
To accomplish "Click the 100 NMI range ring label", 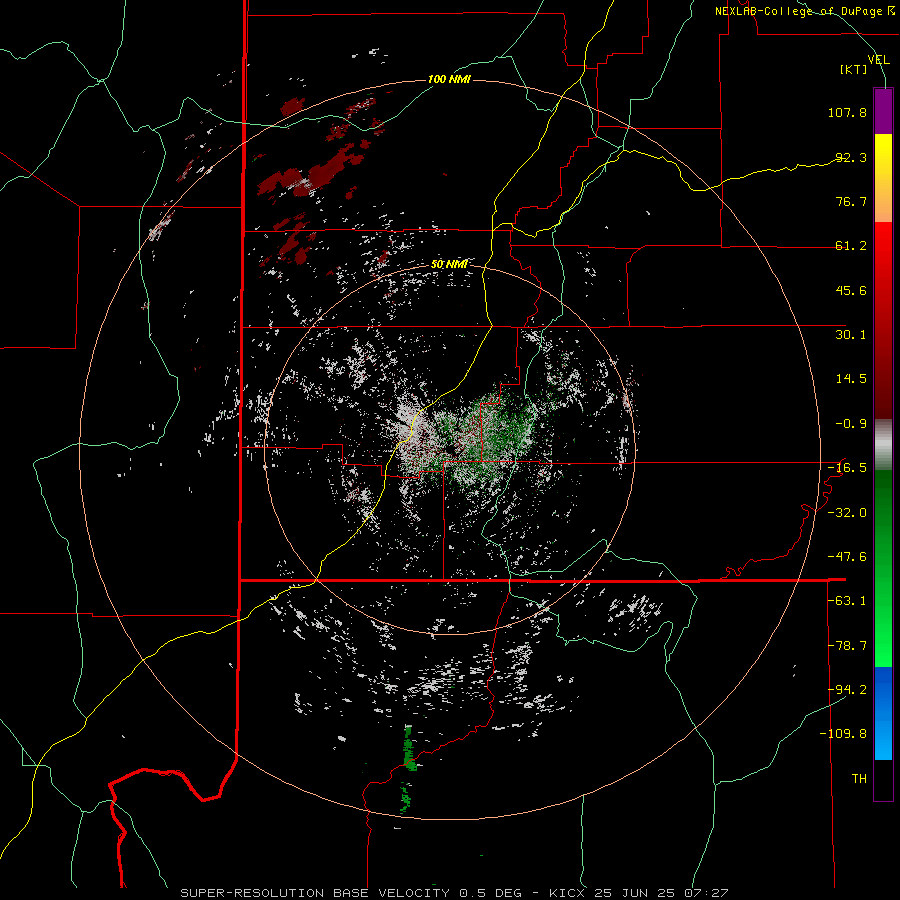I will click(x=449, y=79).
